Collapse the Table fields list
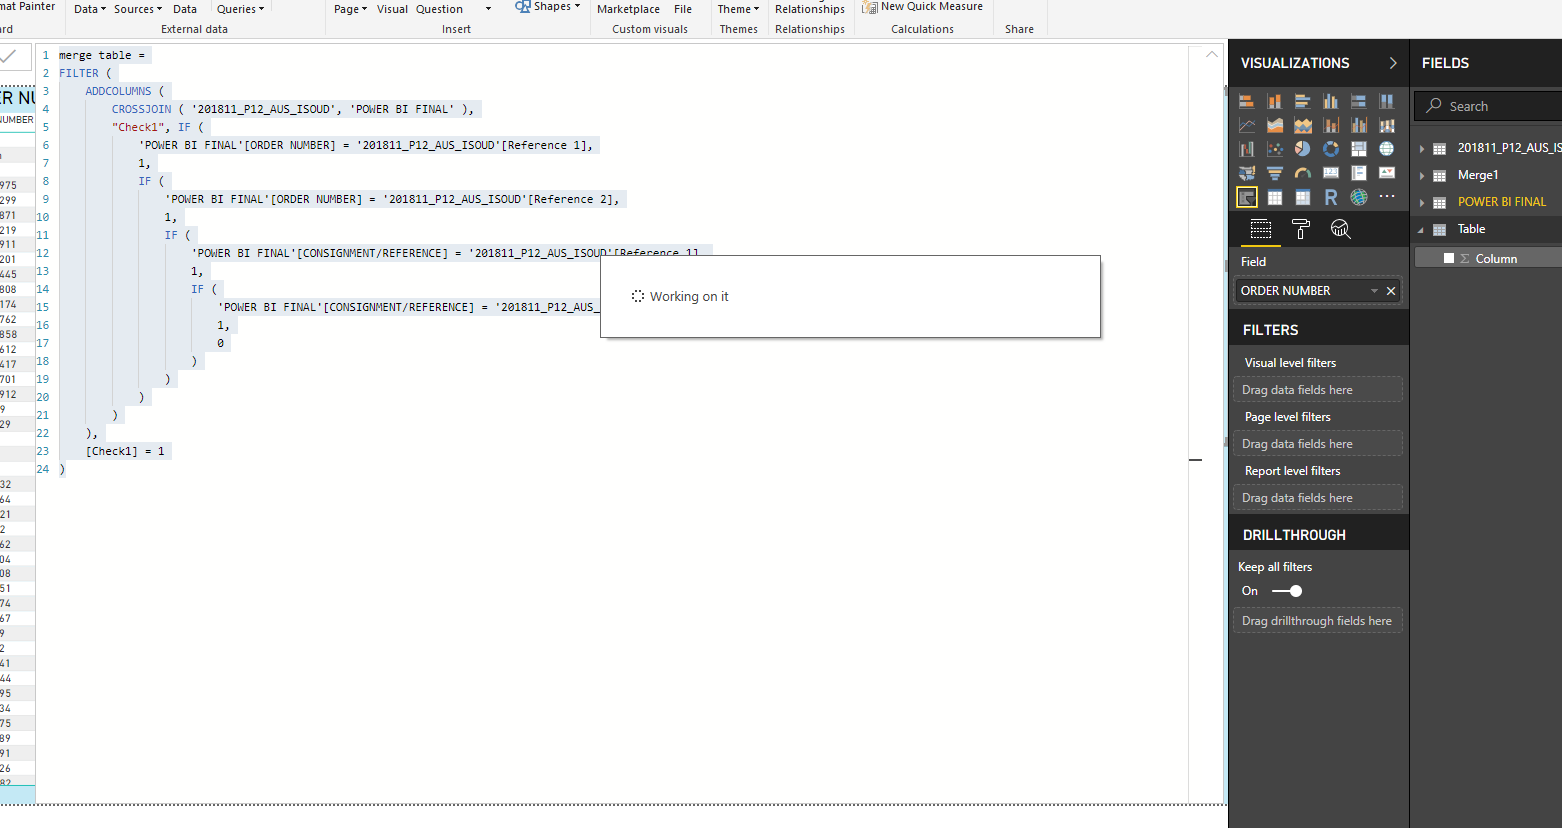Screen dimensions: 1562x828 (x=1421, y=230)
